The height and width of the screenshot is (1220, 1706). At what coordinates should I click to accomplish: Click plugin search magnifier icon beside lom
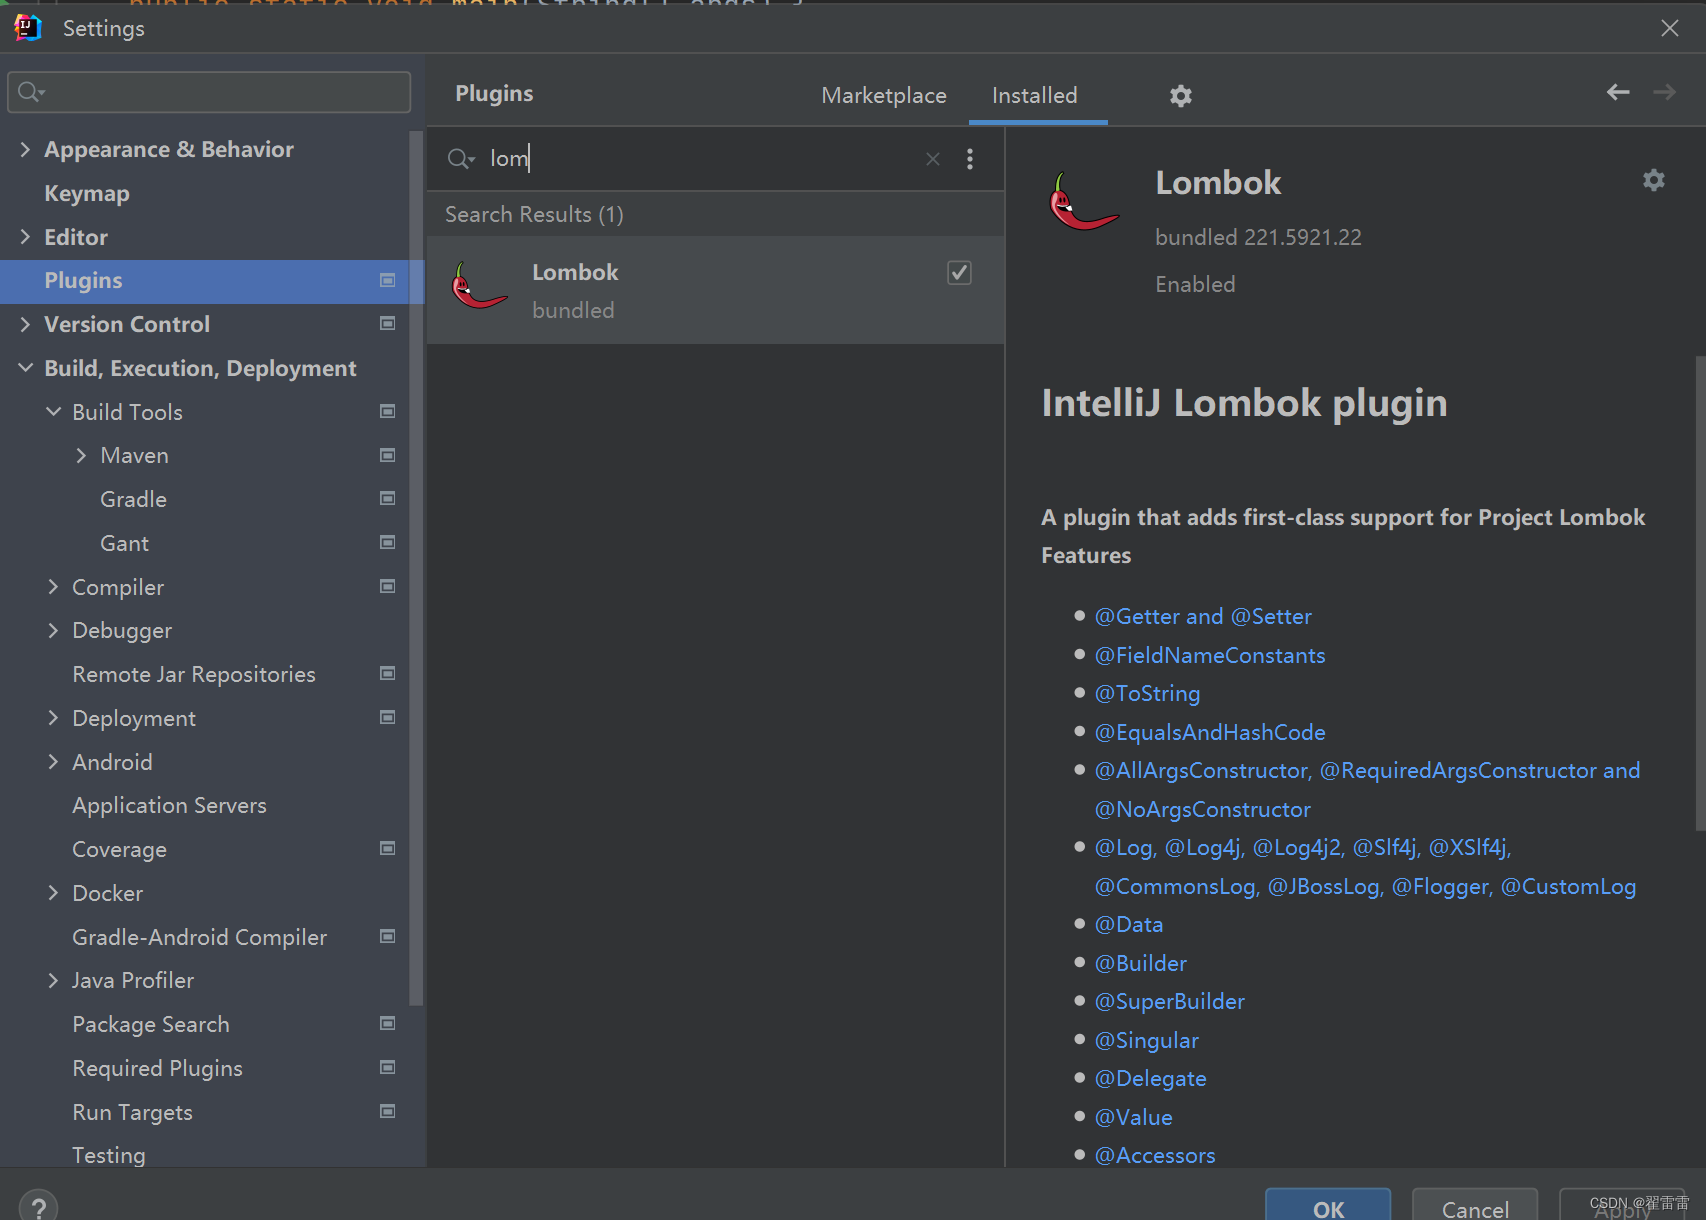460,159
